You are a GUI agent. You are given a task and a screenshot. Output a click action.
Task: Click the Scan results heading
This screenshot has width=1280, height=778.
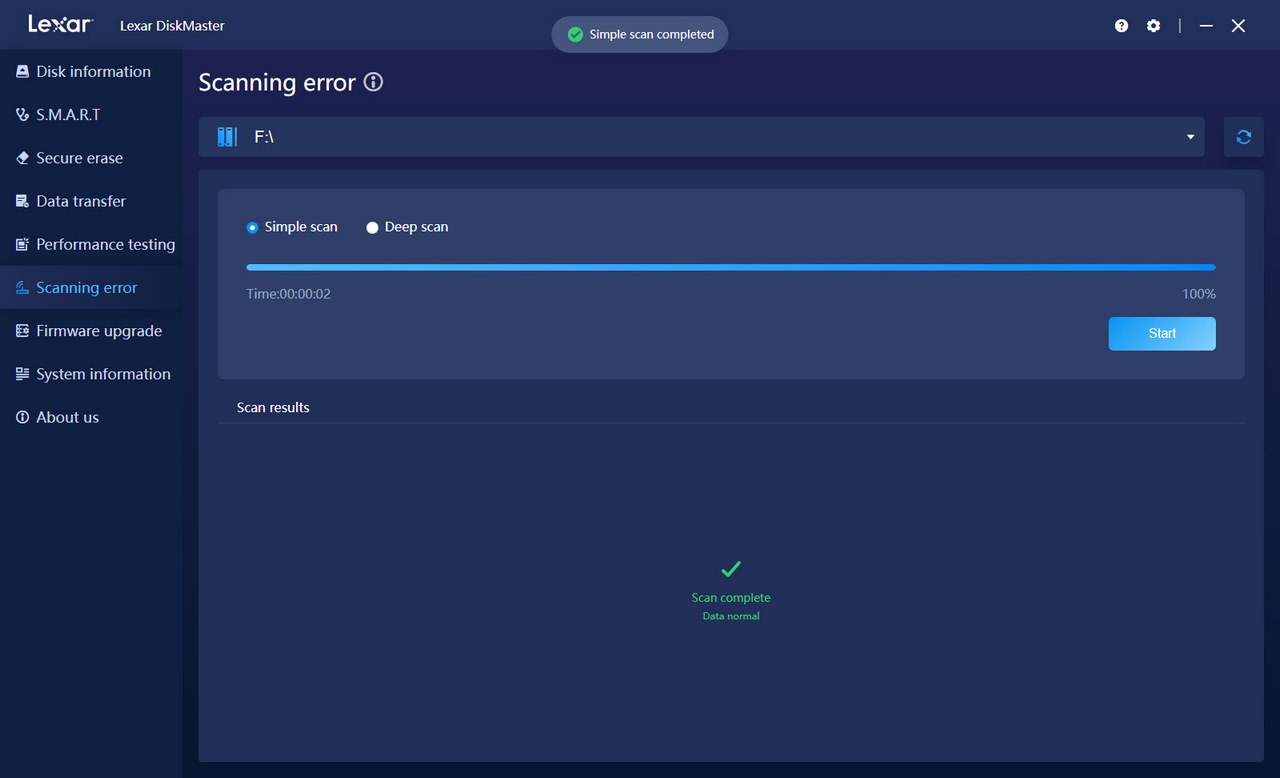coord(273,407)
